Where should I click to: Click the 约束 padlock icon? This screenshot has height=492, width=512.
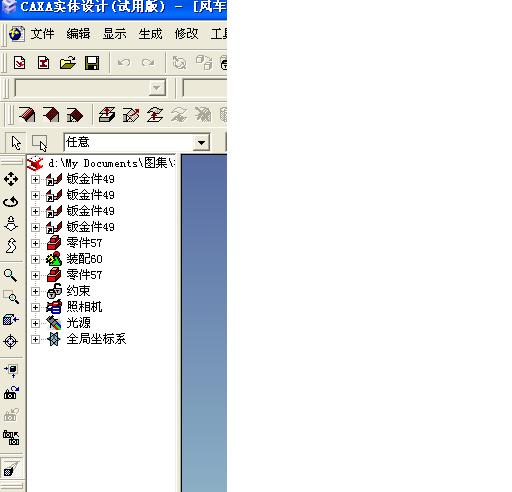(54, 291)
